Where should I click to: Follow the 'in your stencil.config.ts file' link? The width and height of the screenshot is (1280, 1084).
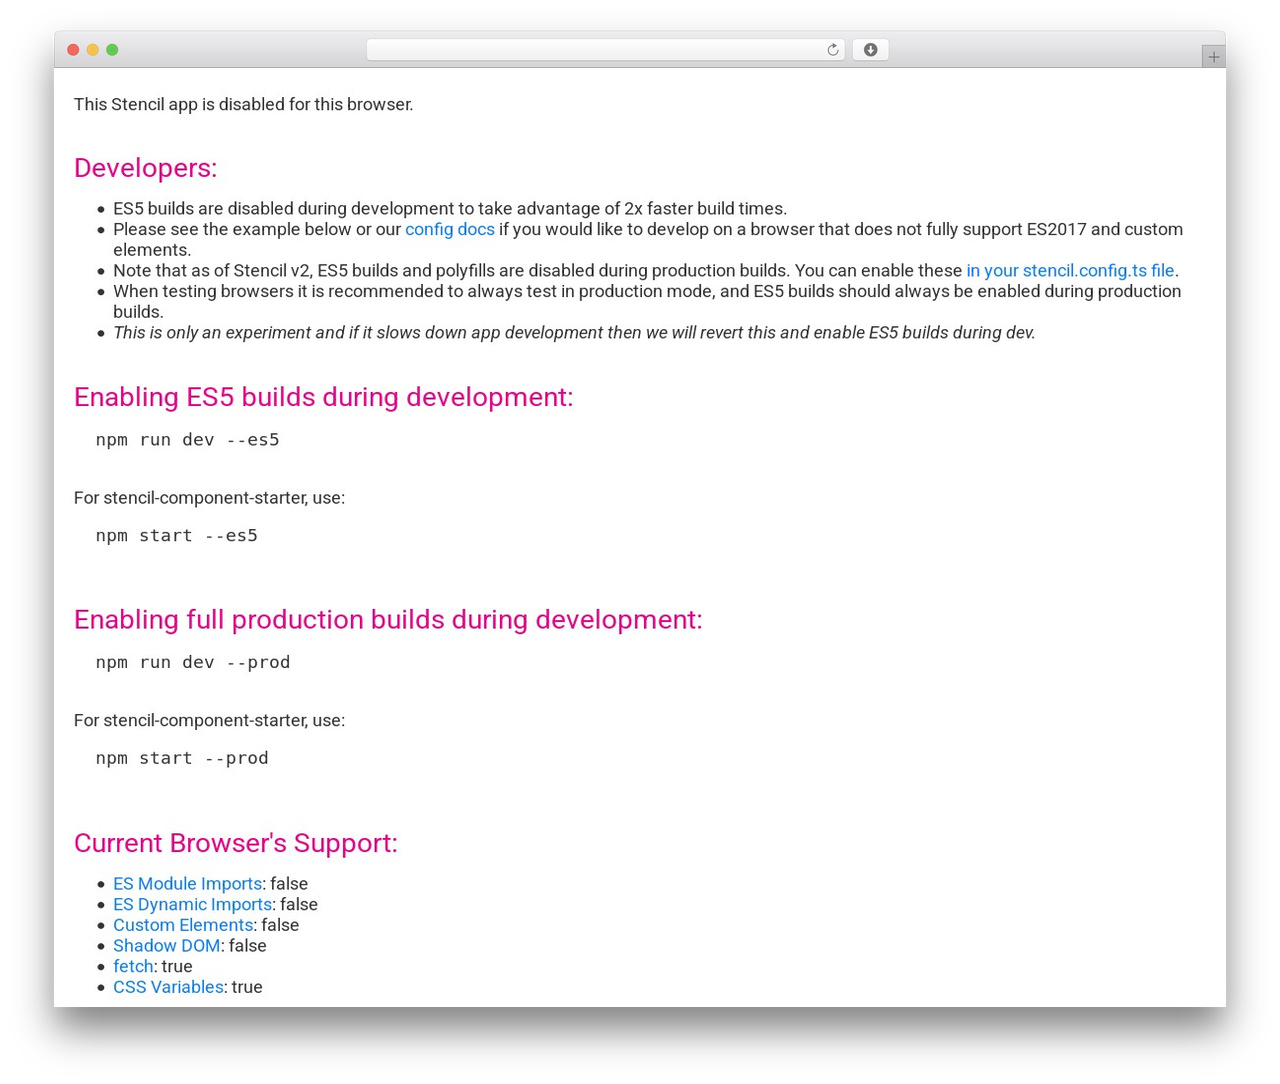(1070, 271)
